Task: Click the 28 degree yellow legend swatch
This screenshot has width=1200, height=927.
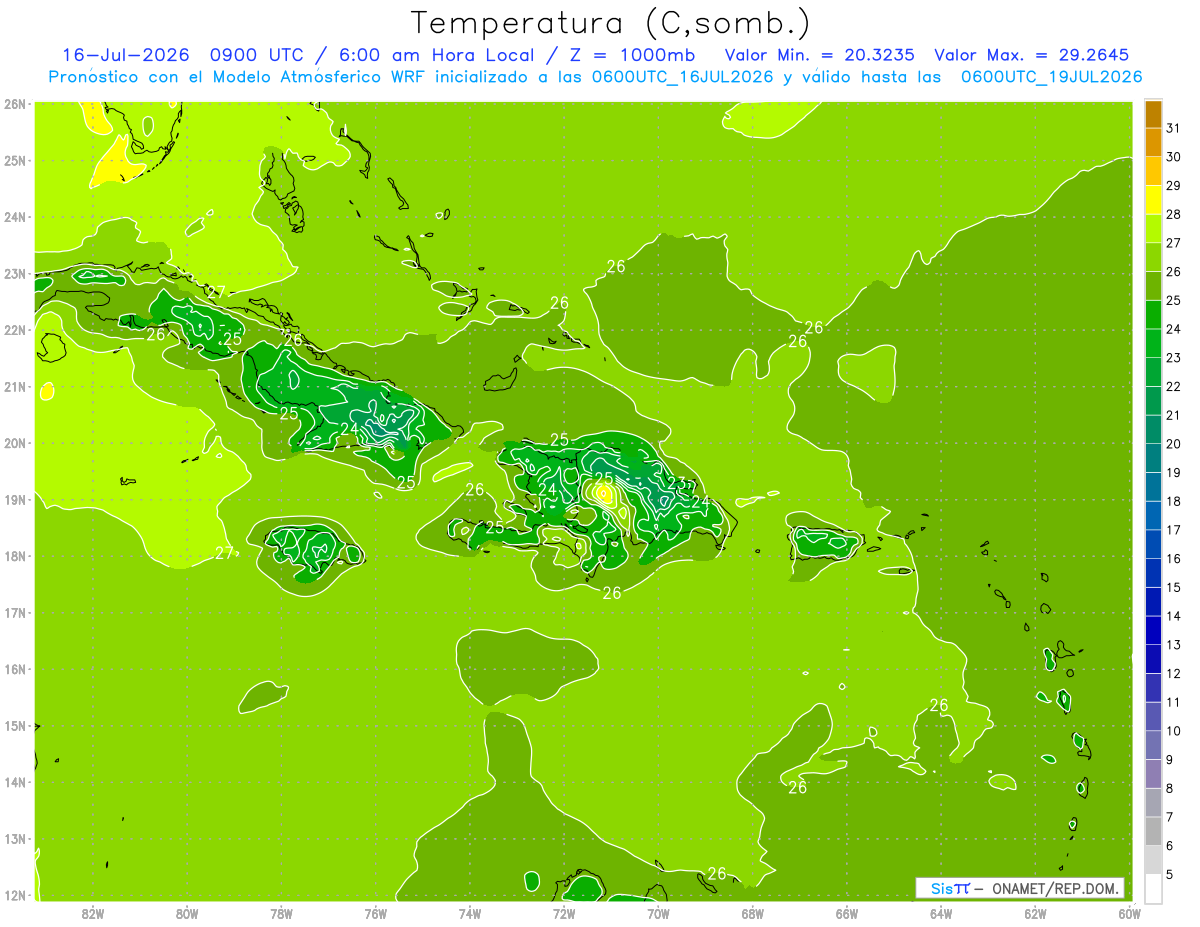Action: (x=1153, y=201)
